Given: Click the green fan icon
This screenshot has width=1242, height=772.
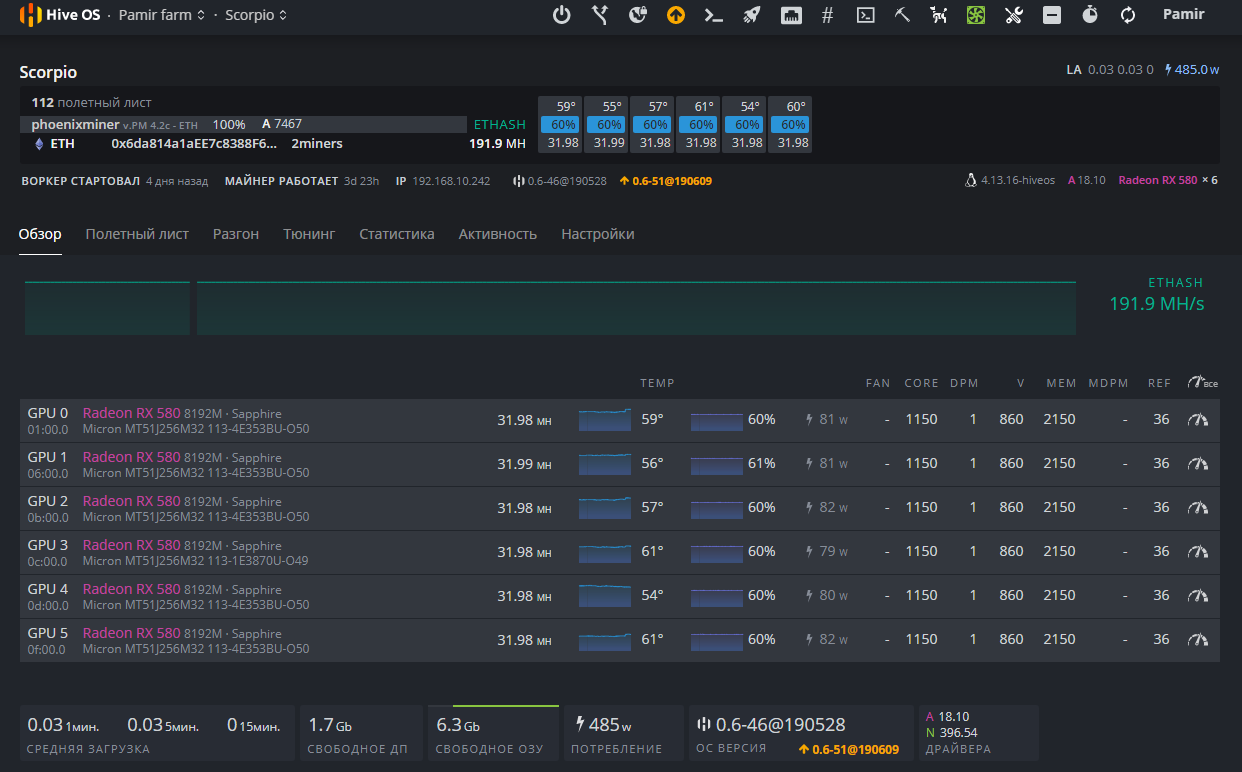Looking at the screenshot, I should click(976, 15).
